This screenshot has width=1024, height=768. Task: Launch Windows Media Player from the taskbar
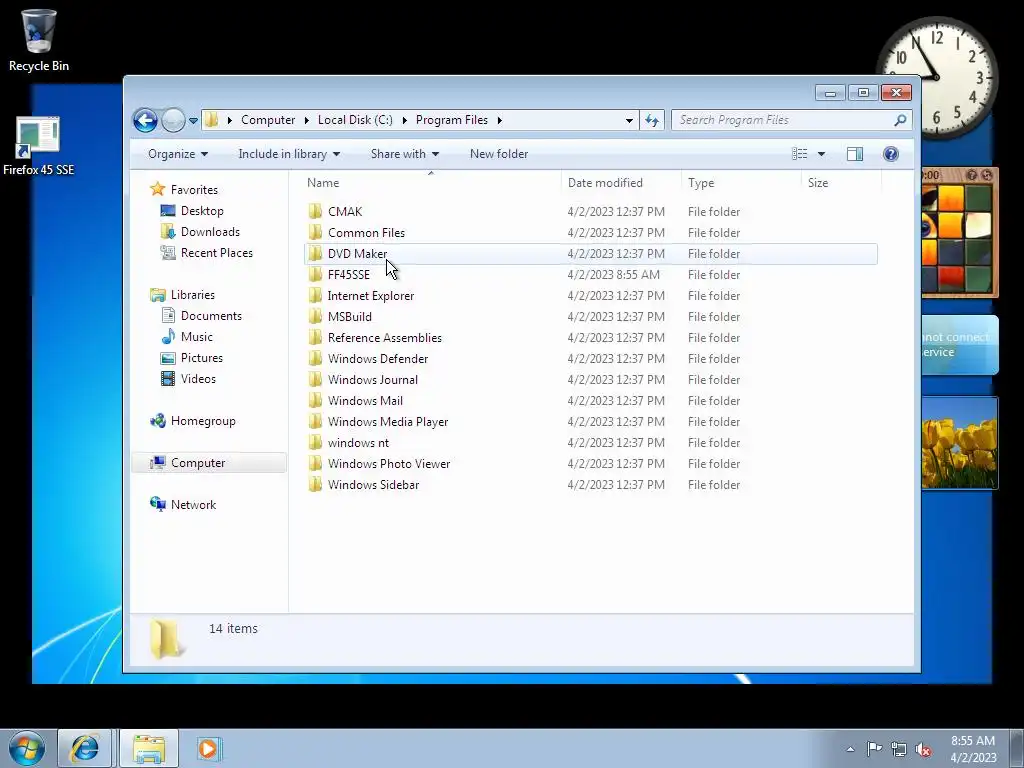[208, 748]
